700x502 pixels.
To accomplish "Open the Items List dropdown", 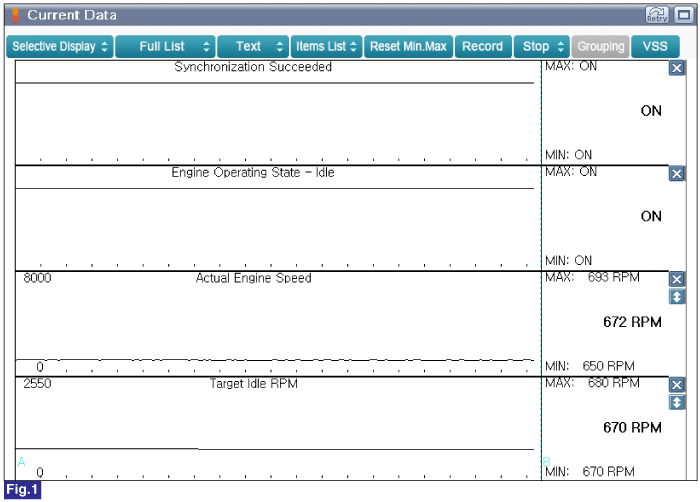I will tap(326, 46).
